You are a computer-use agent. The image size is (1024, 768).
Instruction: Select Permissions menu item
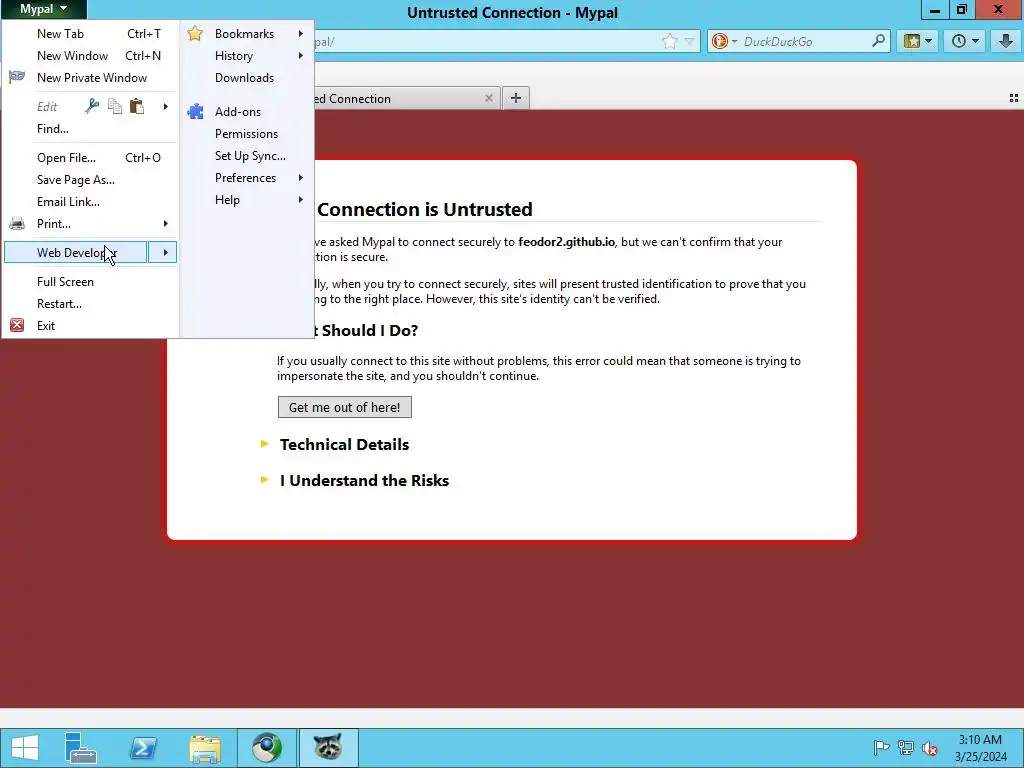pos(247,134)
